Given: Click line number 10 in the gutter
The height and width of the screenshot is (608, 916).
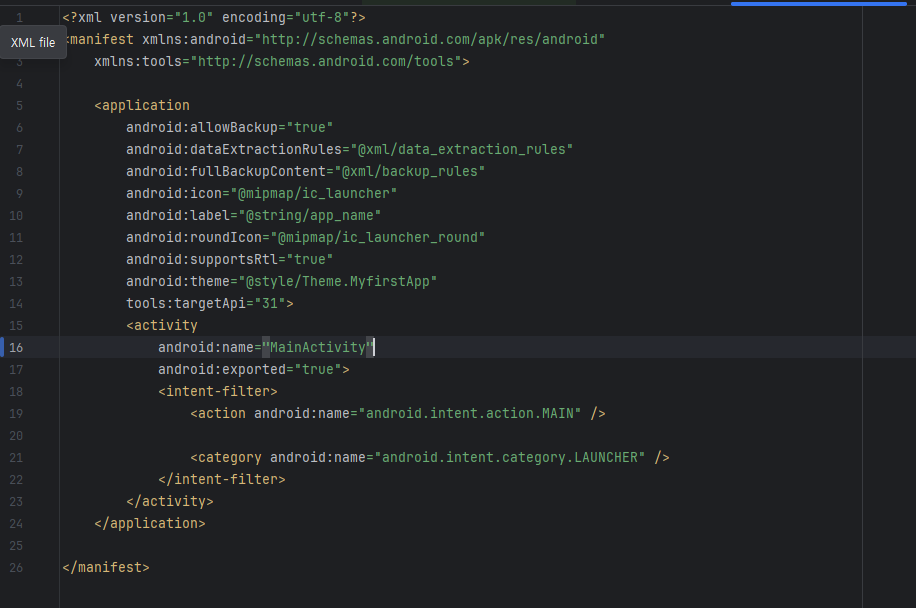Looking at the screenshot, I should [x=16, y=216].
